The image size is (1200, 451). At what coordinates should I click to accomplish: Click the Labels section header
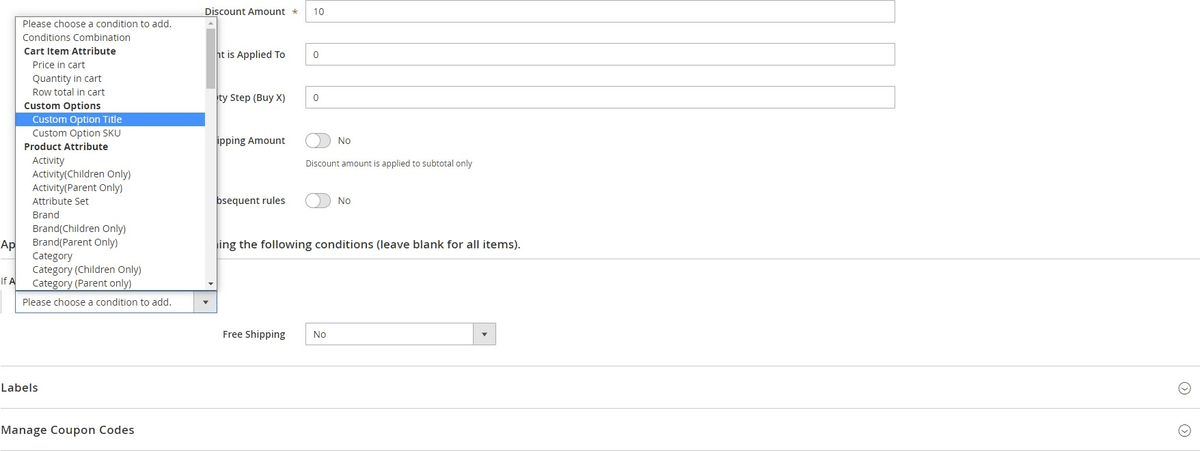pyautogui.click(x=20, y=387)
